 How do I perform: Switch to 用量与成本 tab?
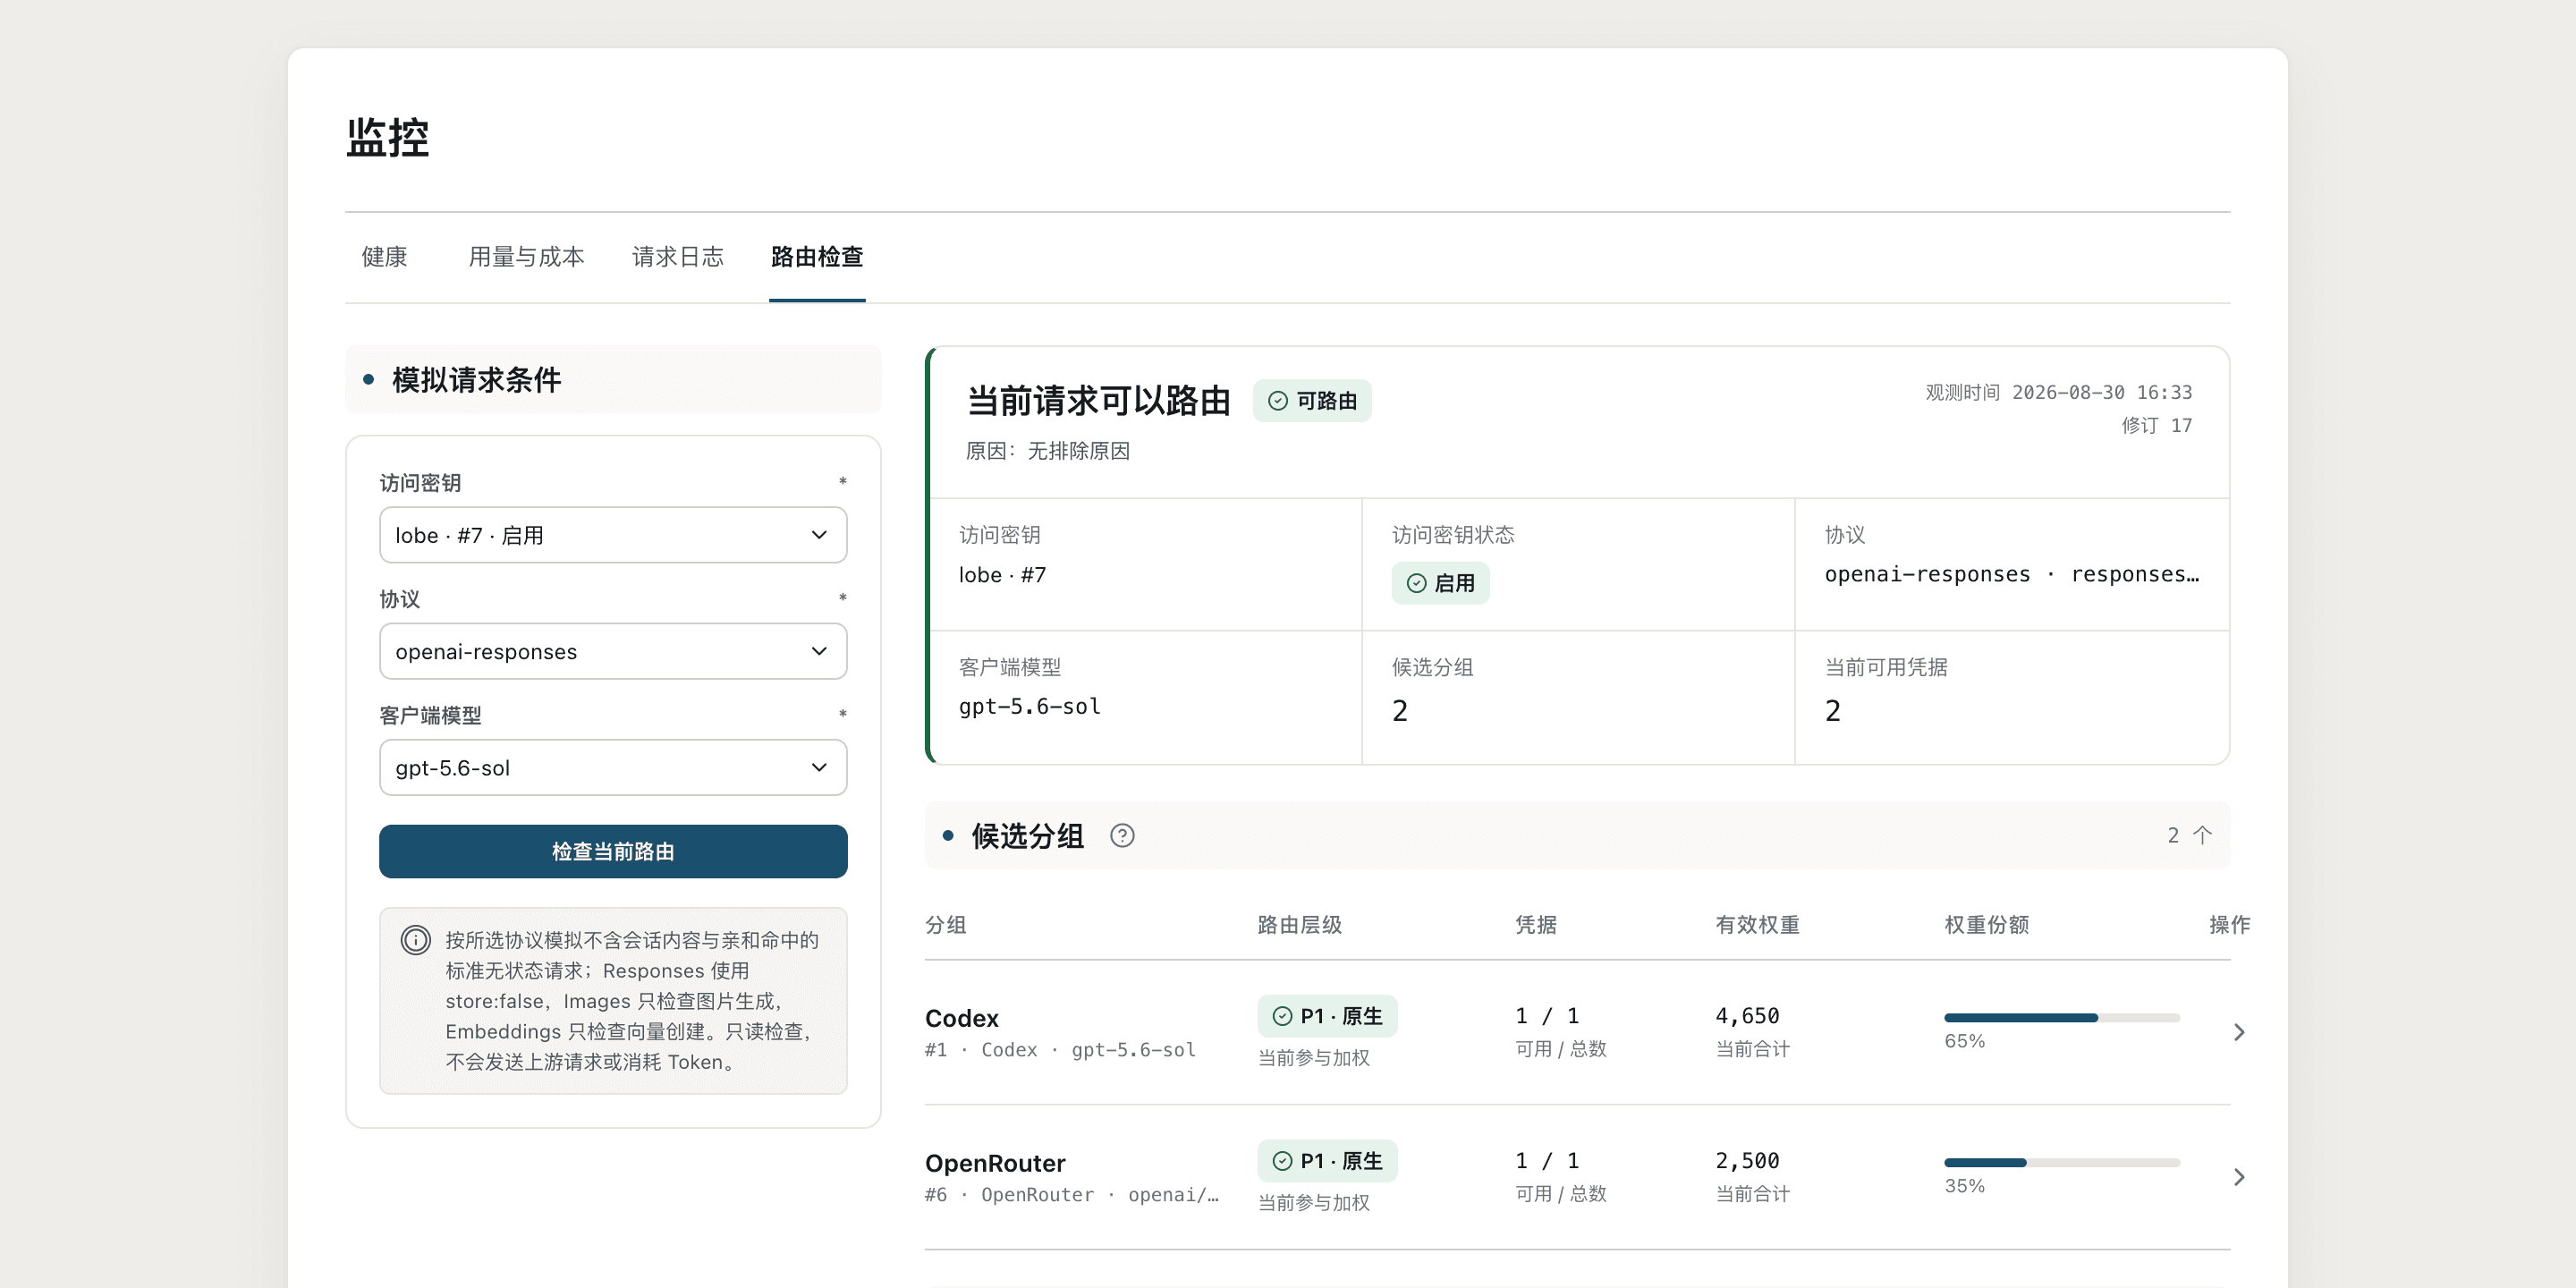[x=526, y=257]
